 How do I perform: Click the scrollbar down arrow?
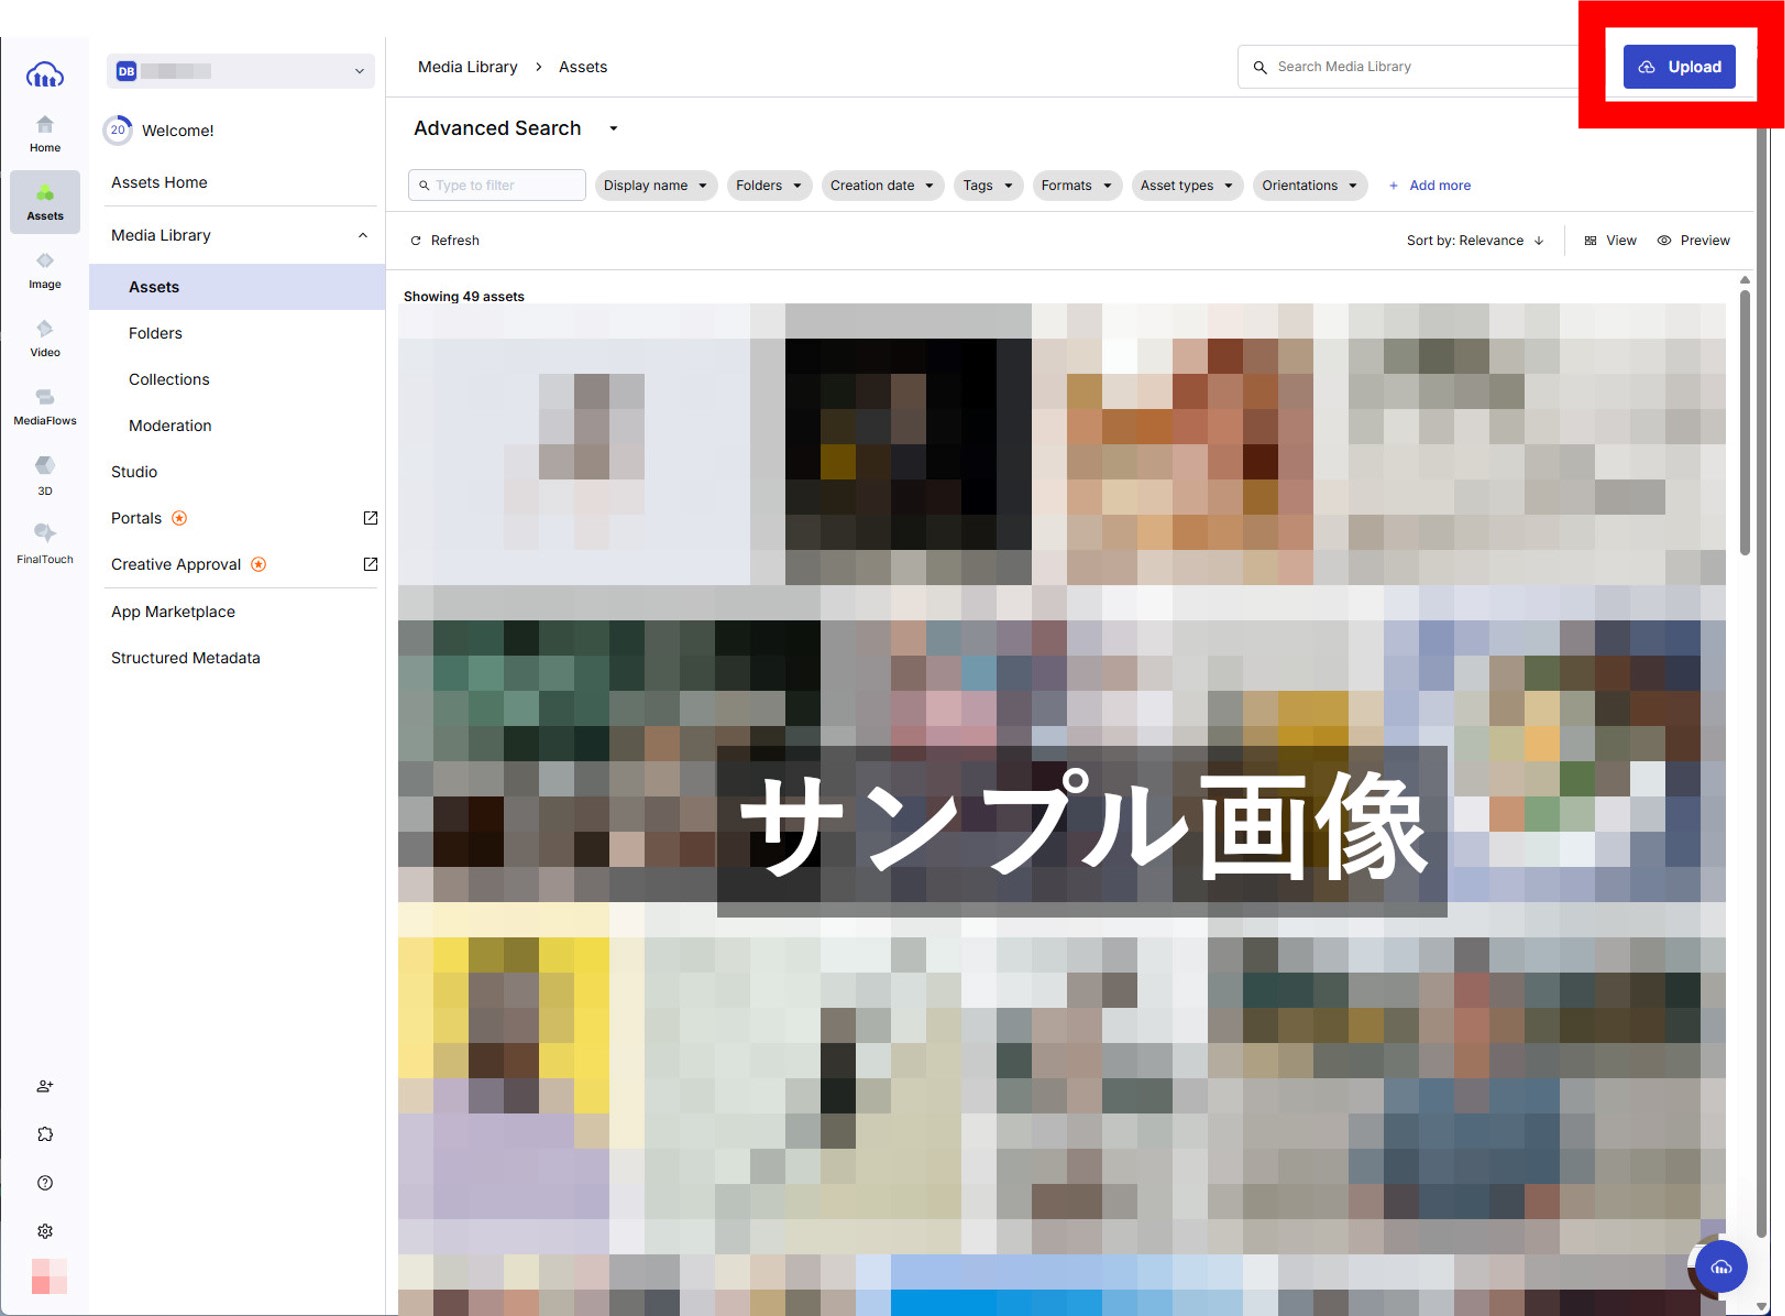pyautogui.click(x=1762, y=1306)
